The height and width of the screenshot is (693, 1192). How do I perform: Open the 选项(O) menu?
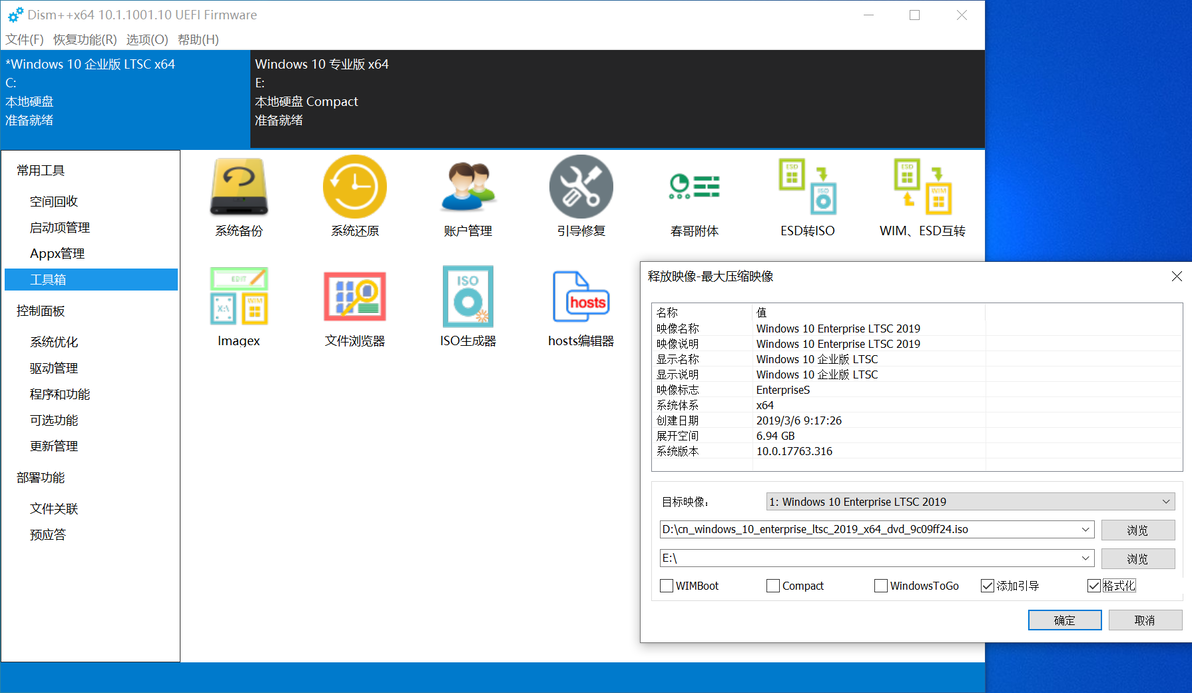coord(147,40)
